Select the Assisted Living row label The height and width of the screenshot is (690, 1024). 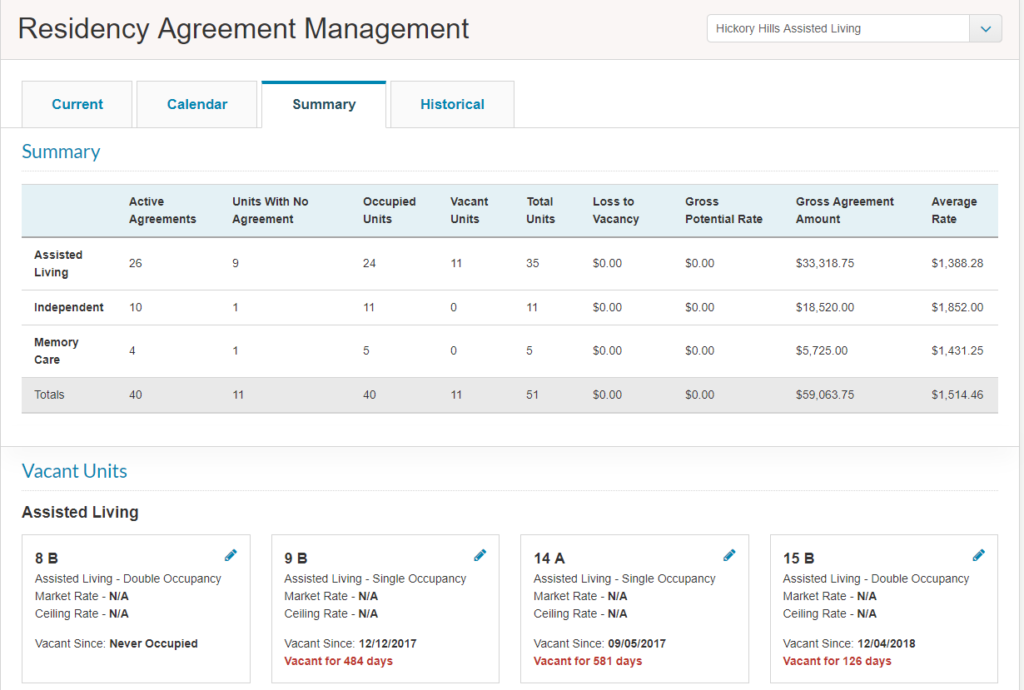(x=58, y=264)
